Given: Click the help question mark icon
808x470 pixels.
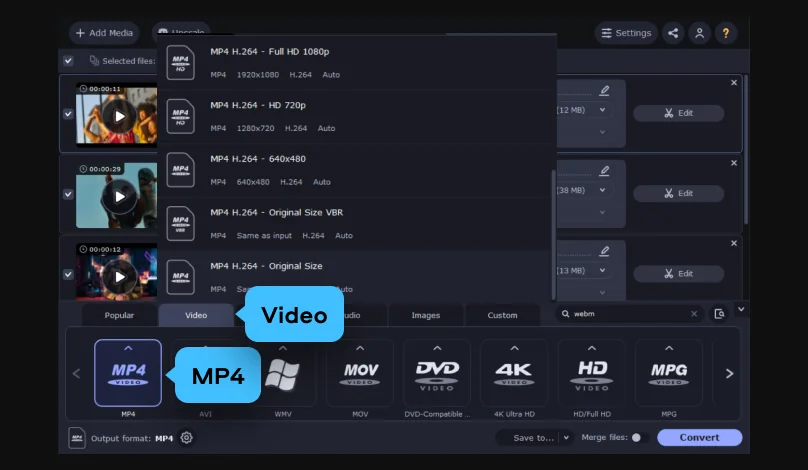Looking at the screenshot, I should coord(726,33).
